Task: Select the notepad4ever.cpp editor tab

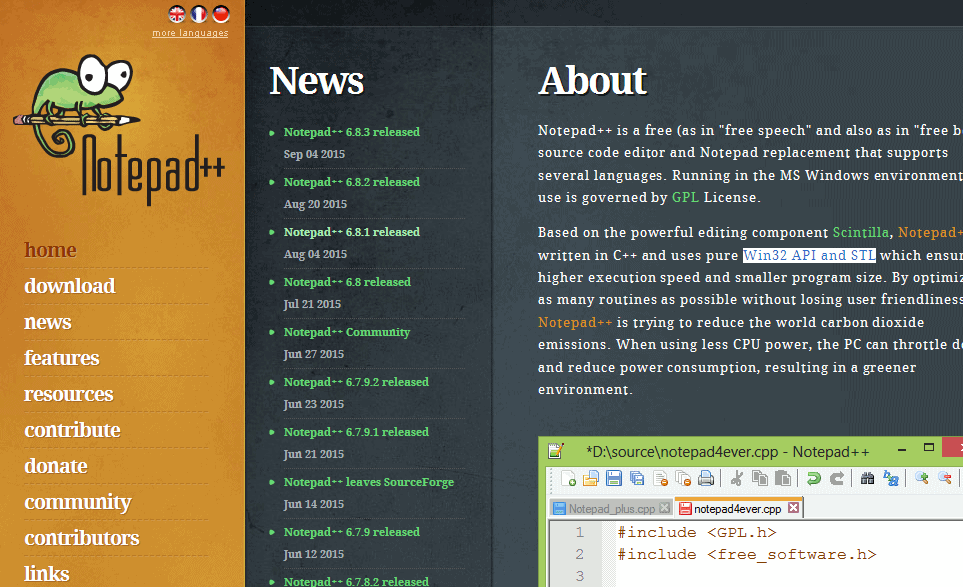Action: point(739,508)
